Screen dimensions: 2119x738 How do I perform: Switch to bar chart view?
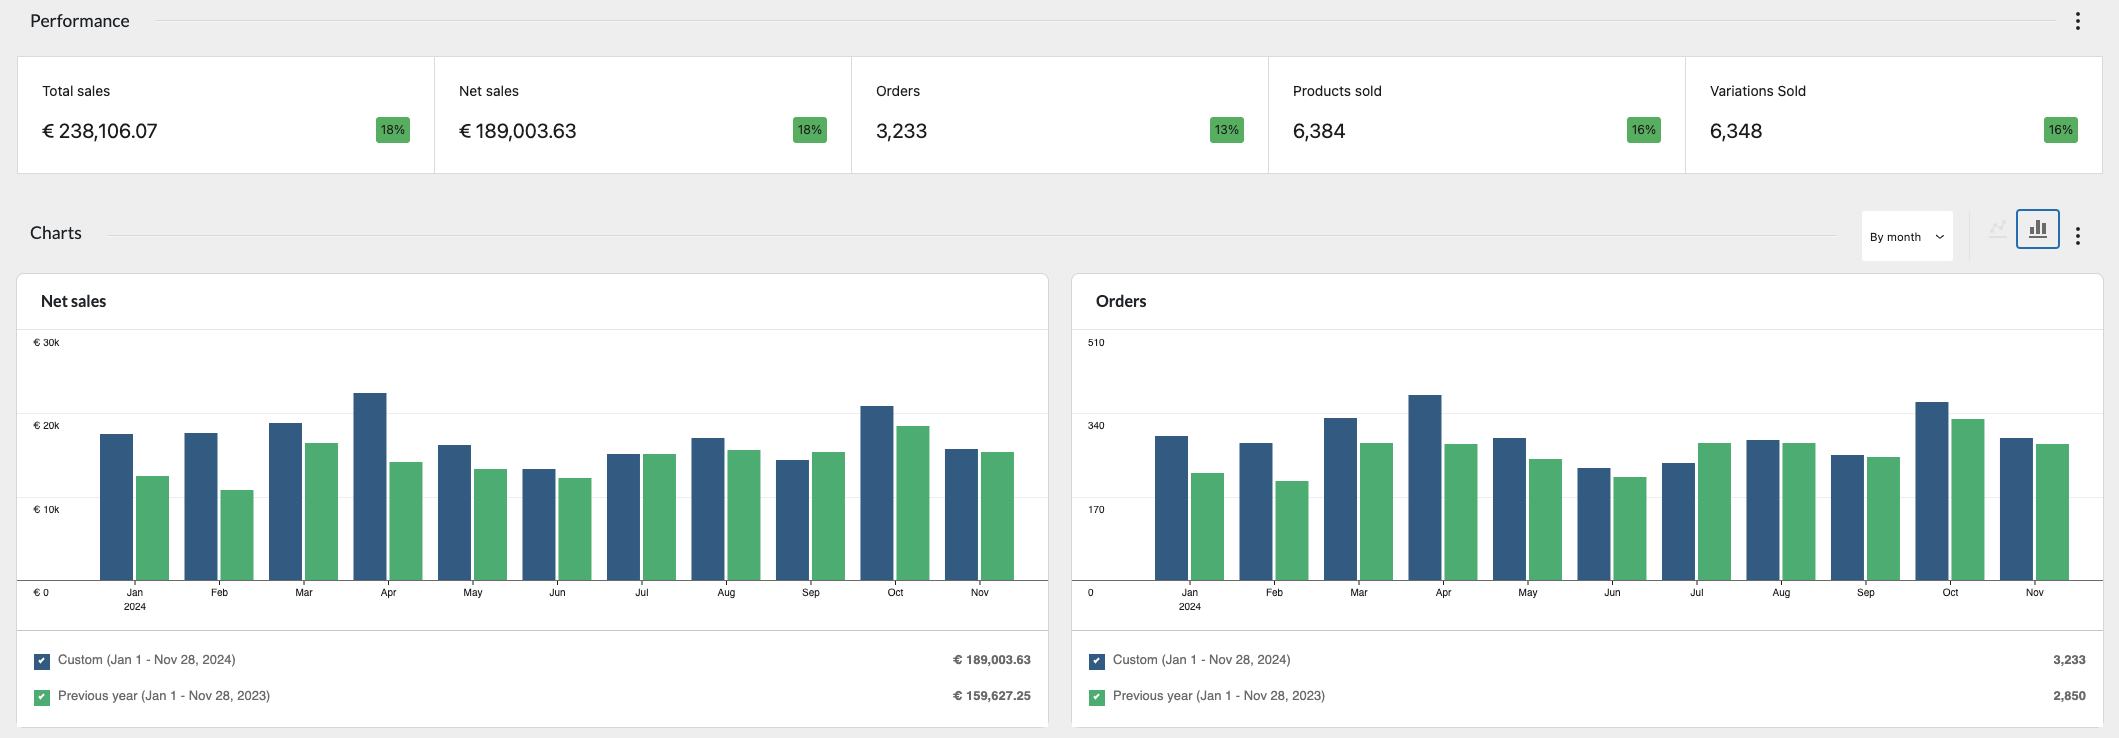tap(2037, 229)
